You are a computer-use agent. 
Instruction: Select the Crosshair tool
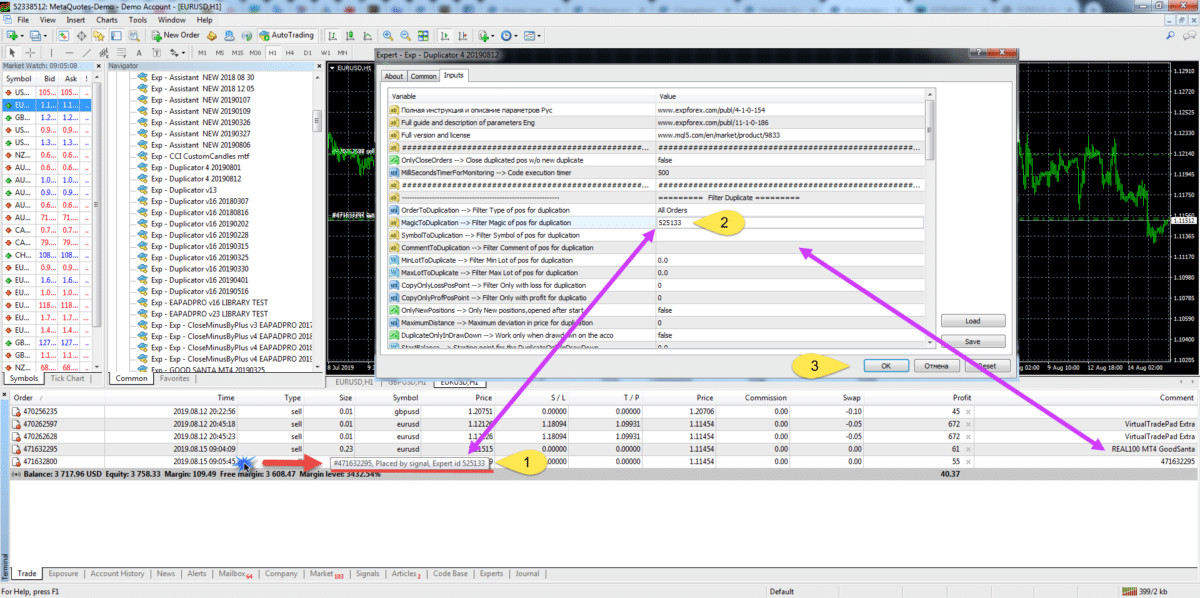[30, 52]
